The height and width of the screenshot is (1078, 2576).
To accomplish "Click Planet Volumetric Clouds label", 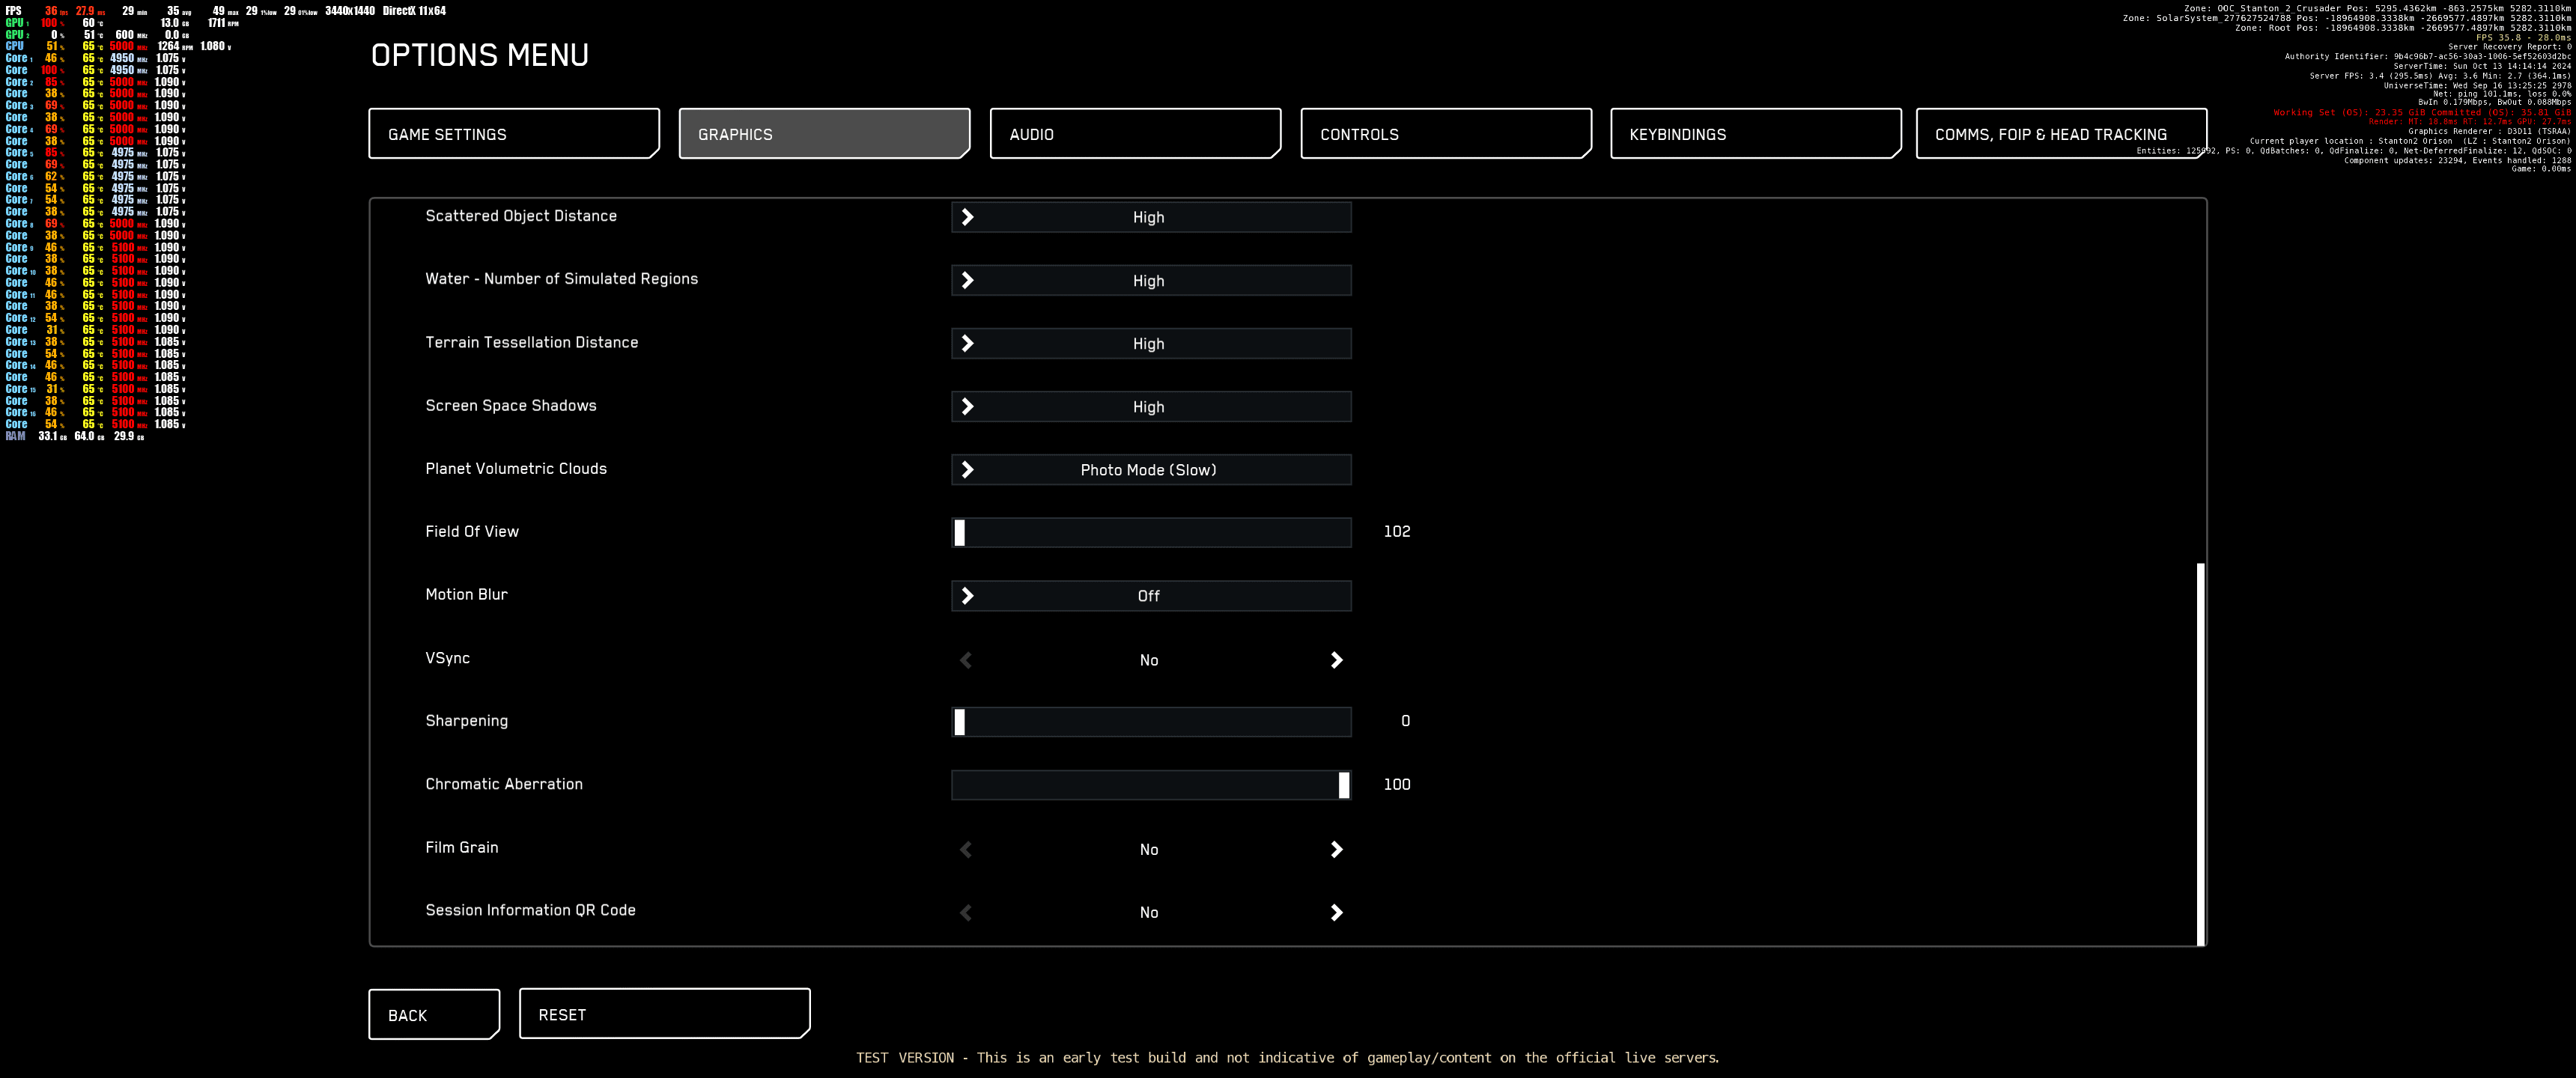I will click(x=516, y=469).
